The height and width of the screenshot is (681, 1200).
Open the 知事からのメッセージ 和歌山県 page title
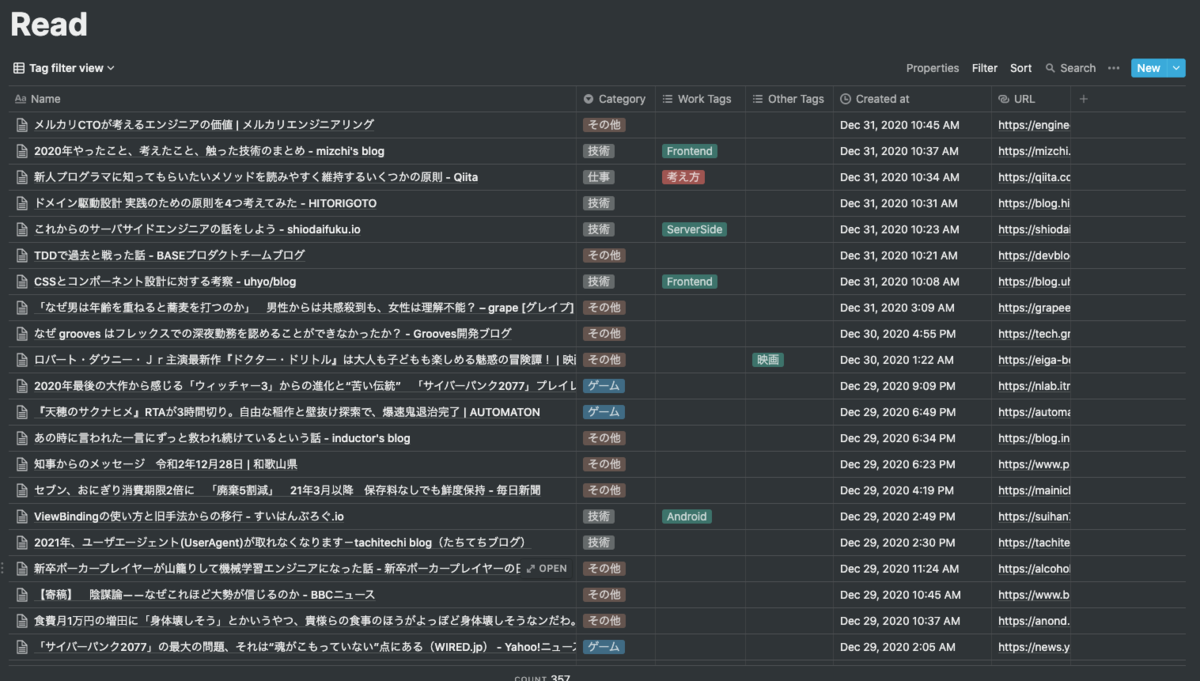(166, 464)
